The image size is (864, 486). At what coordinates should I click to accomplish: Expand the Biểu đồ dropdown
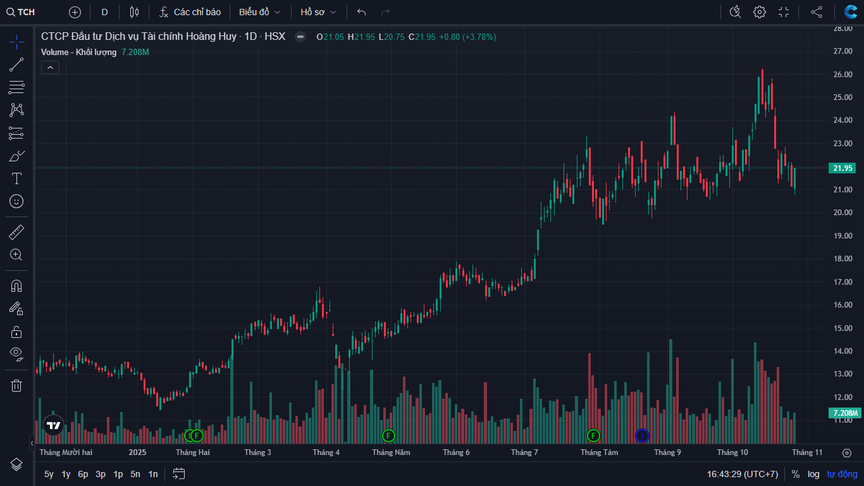pyautogui.click(x=259, y=12)
